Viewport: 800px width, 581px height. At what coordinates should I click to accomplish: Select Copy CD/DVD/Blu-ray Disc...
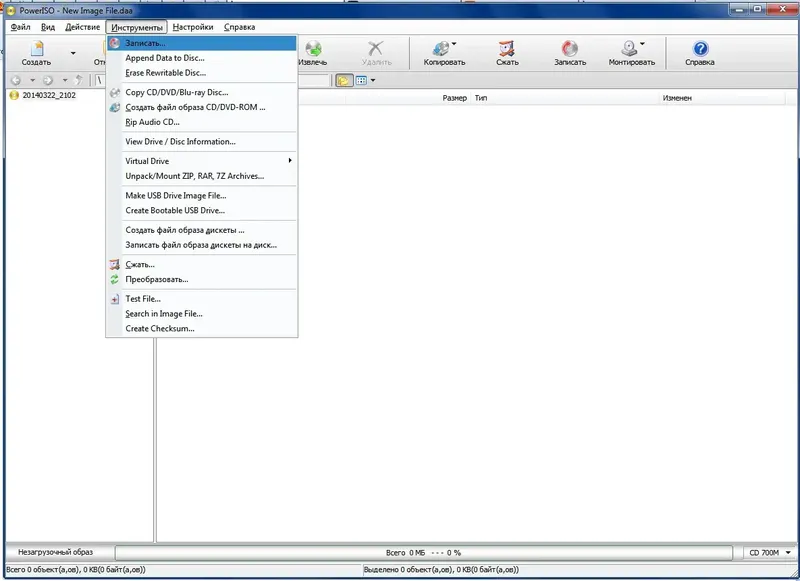click(202, 92)
